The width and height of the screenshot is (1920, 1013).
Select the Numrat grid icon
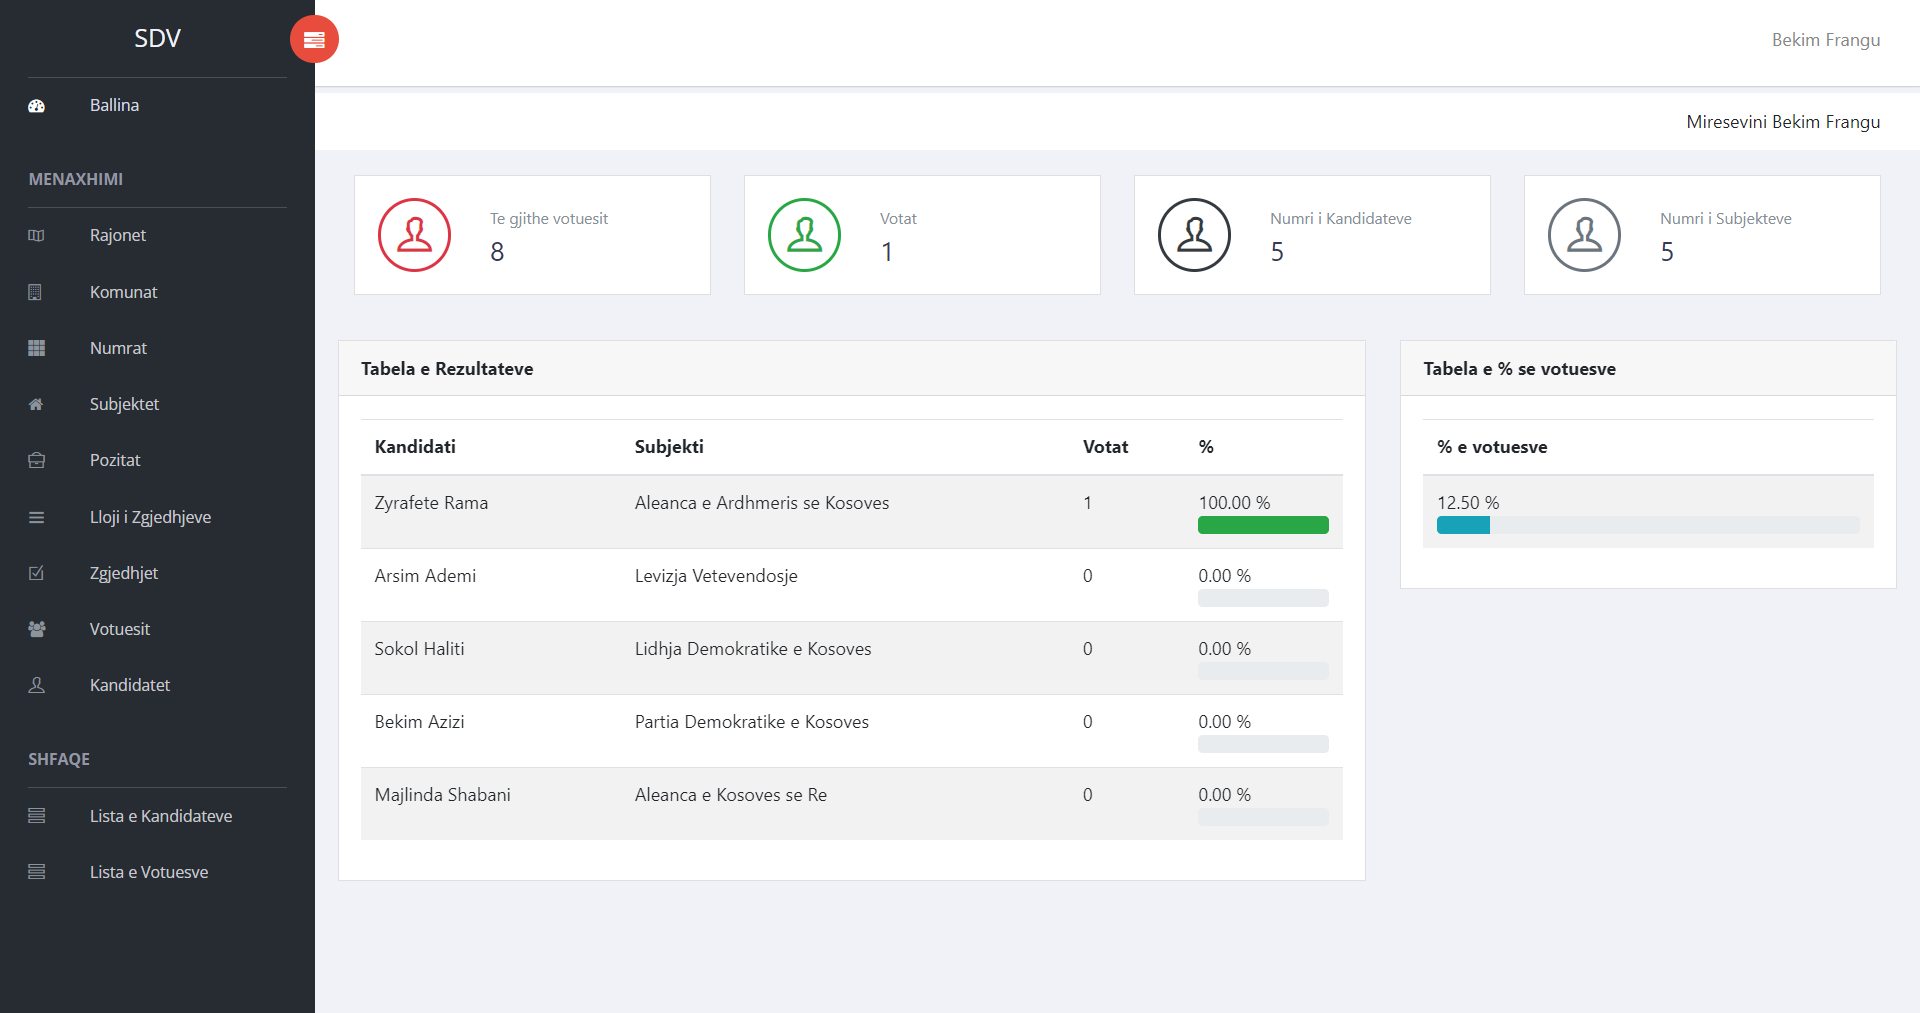(x=36, y=348)
